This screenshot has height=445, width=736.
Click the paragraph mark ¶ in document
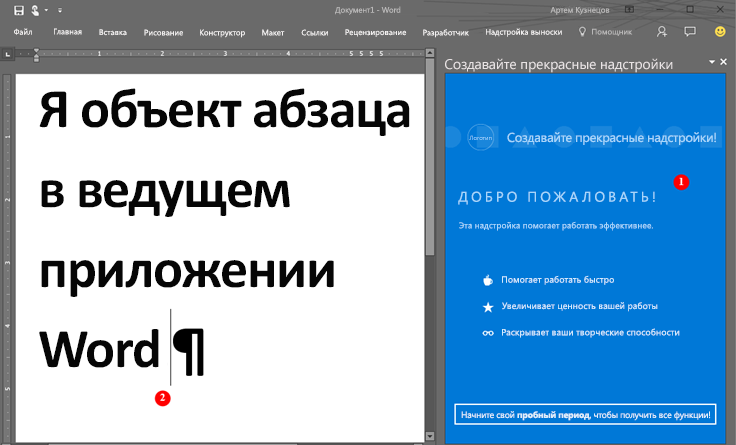pos(189,352)
